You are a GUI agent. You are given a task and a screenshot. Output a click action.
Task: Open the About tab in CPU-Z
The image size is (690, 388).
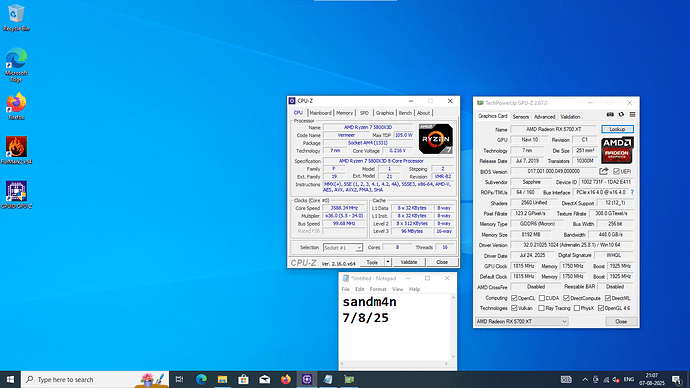click(423, 113)
